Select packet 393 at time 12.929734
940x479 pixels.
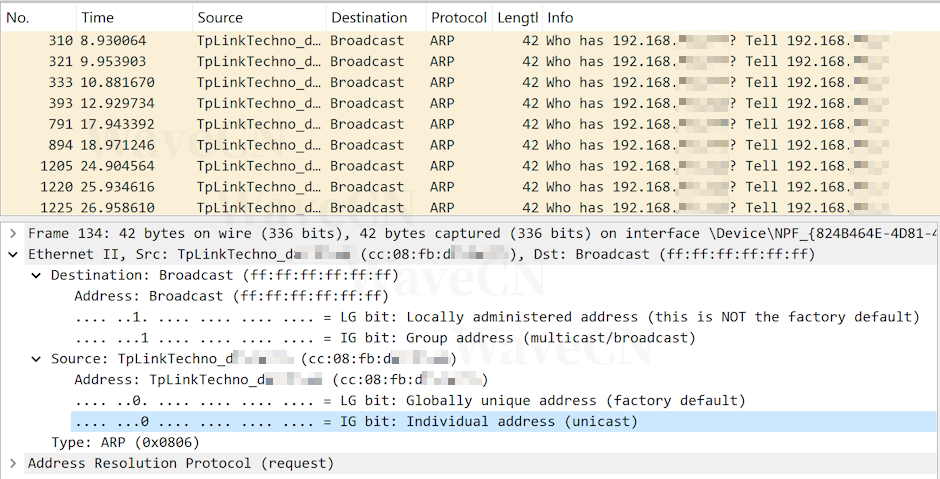400,104
